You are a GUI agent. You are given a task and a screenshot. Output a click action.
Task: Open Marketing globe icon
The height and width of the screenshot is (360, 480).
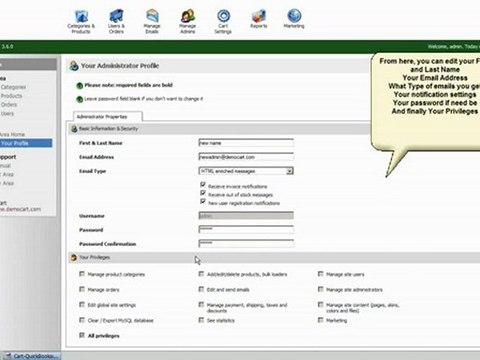pos(294,16)
